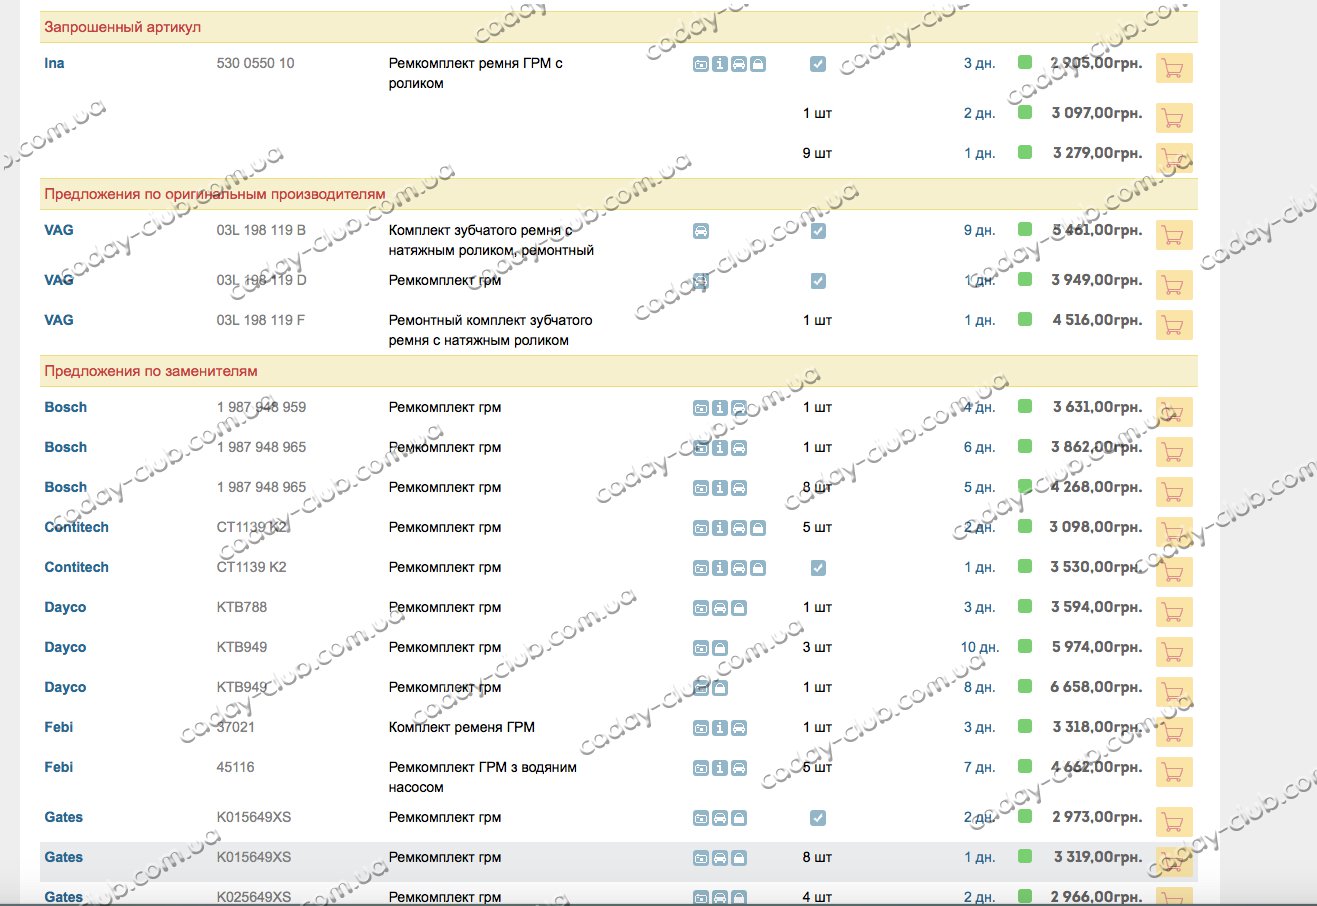1317x906 pixels.
Task: Select part number 530 0550 10
Action: pyautogui.click(x=256, y=63)
